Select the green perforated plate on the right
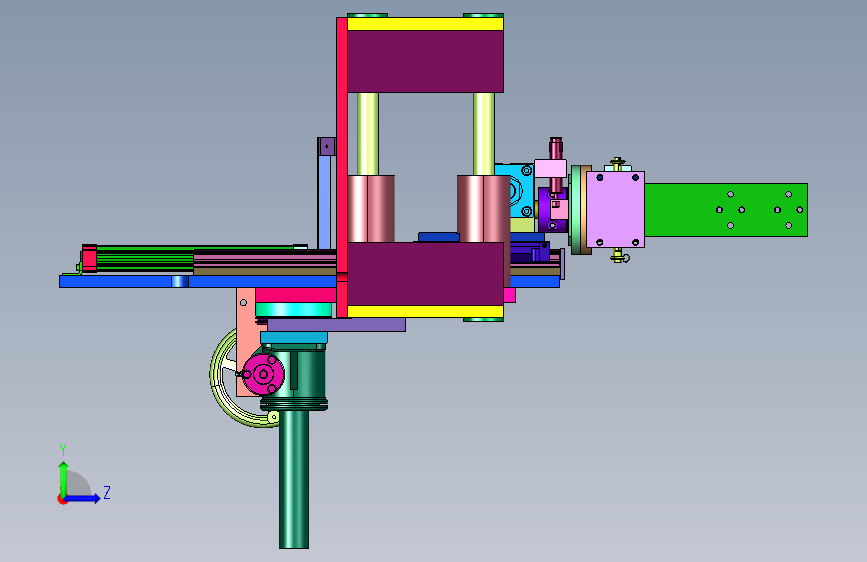The image size is (867, 562). (x=726, y=210)
